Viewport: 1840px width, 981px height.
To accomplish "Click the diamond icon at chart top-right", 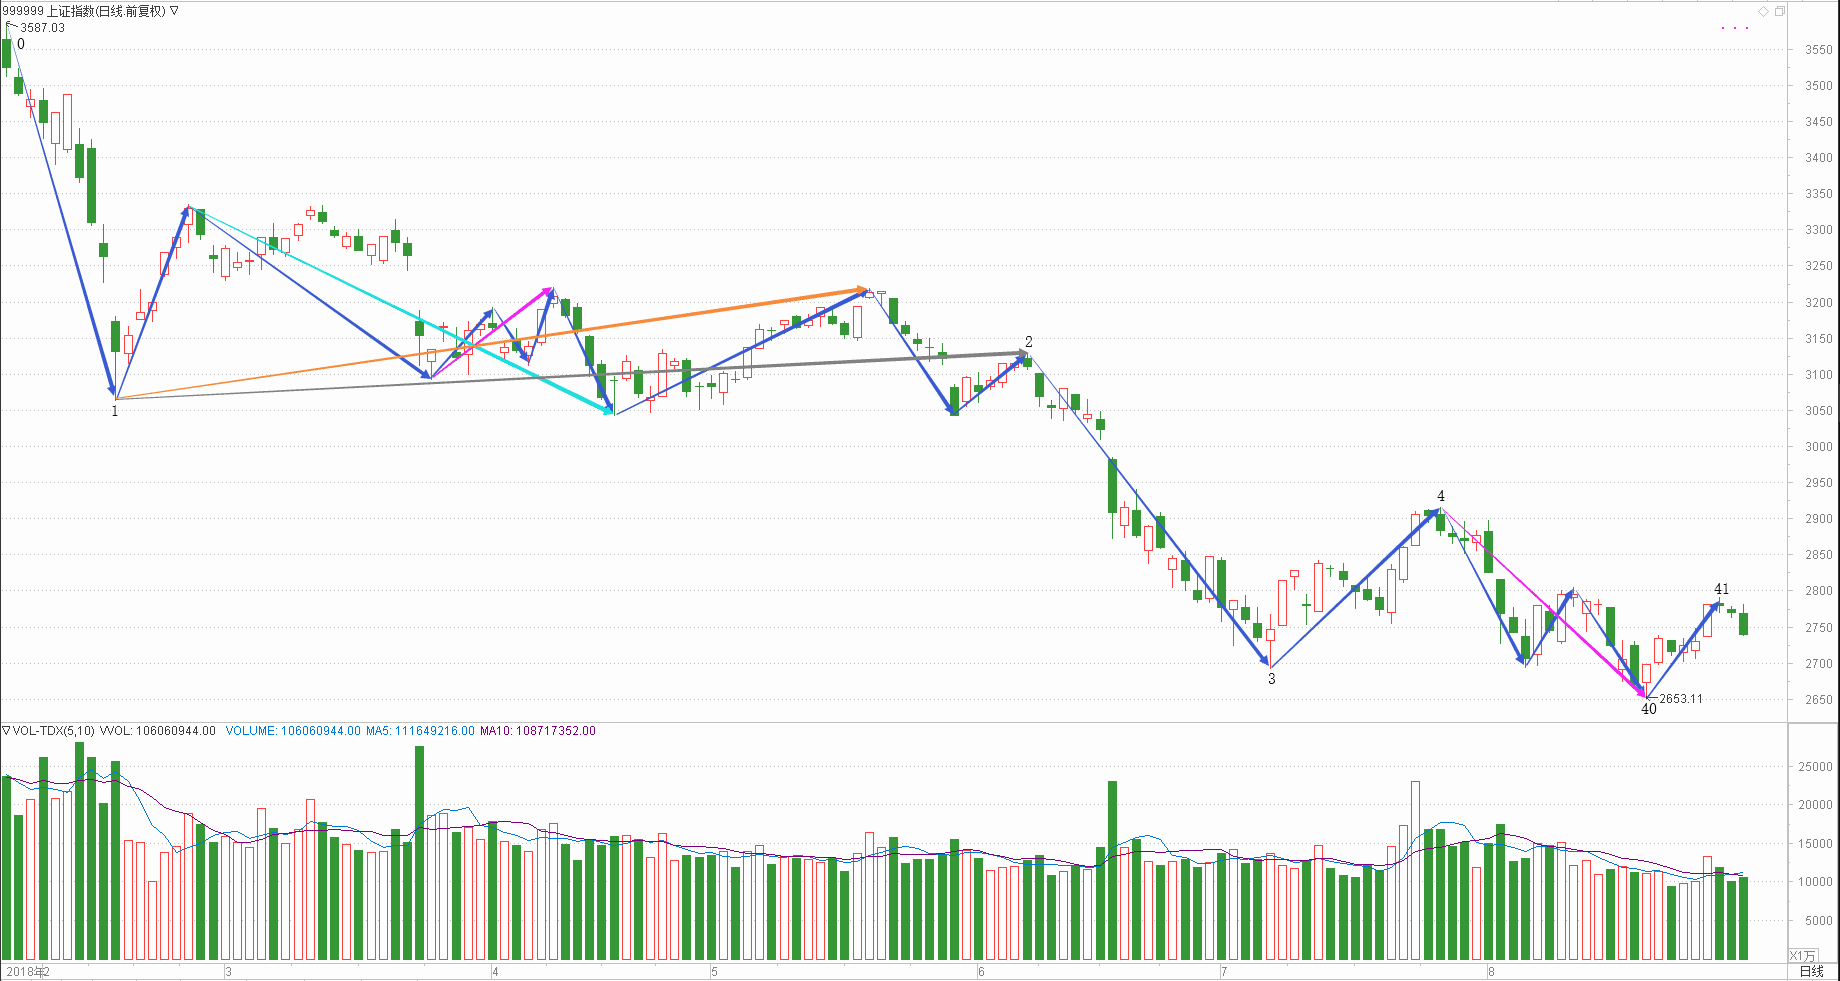I will point(1764,11).
